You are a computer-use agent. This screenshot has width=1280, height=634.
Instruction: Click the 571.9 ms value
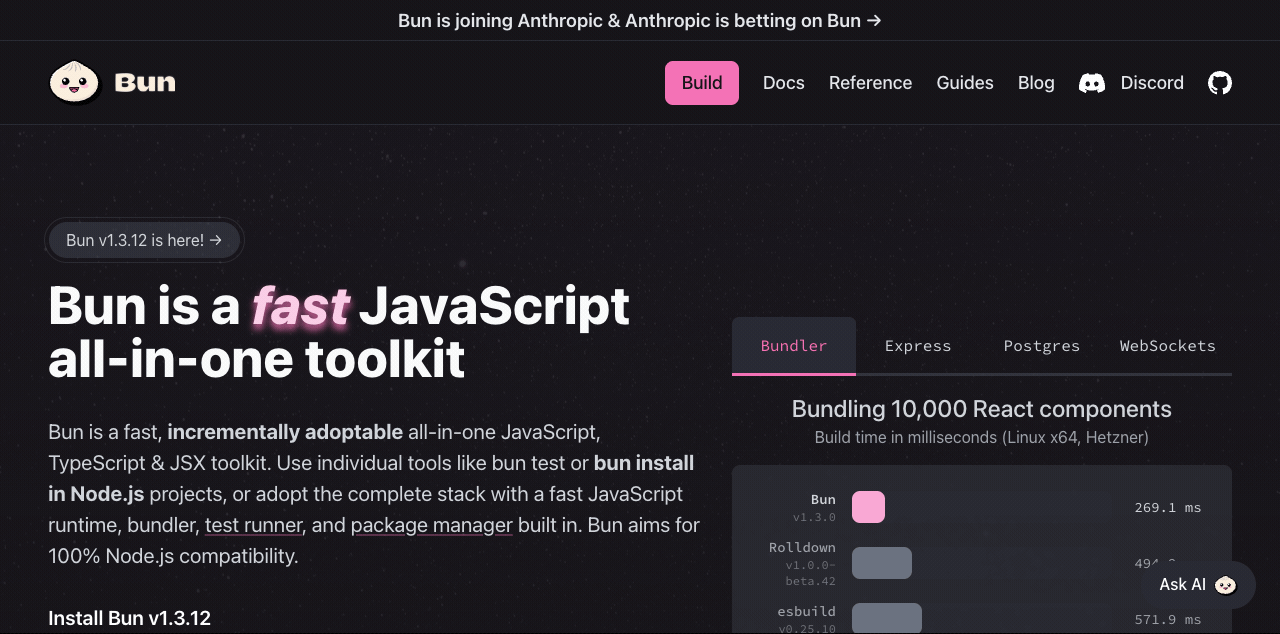click(x=1168, y=620)
